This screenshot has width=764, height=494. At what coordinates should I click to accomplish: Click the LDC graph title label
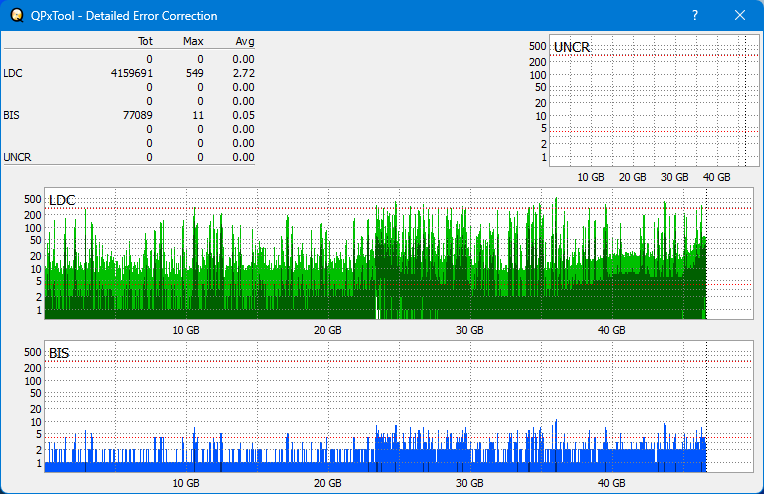click(62, 200)
